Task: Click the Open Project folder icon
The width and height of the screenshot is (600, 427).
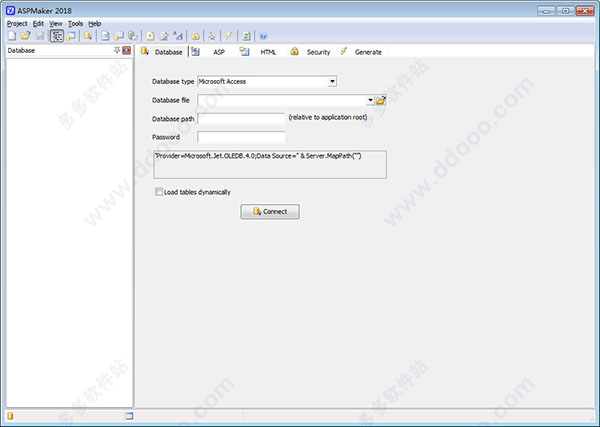Action: pos(26,36)
